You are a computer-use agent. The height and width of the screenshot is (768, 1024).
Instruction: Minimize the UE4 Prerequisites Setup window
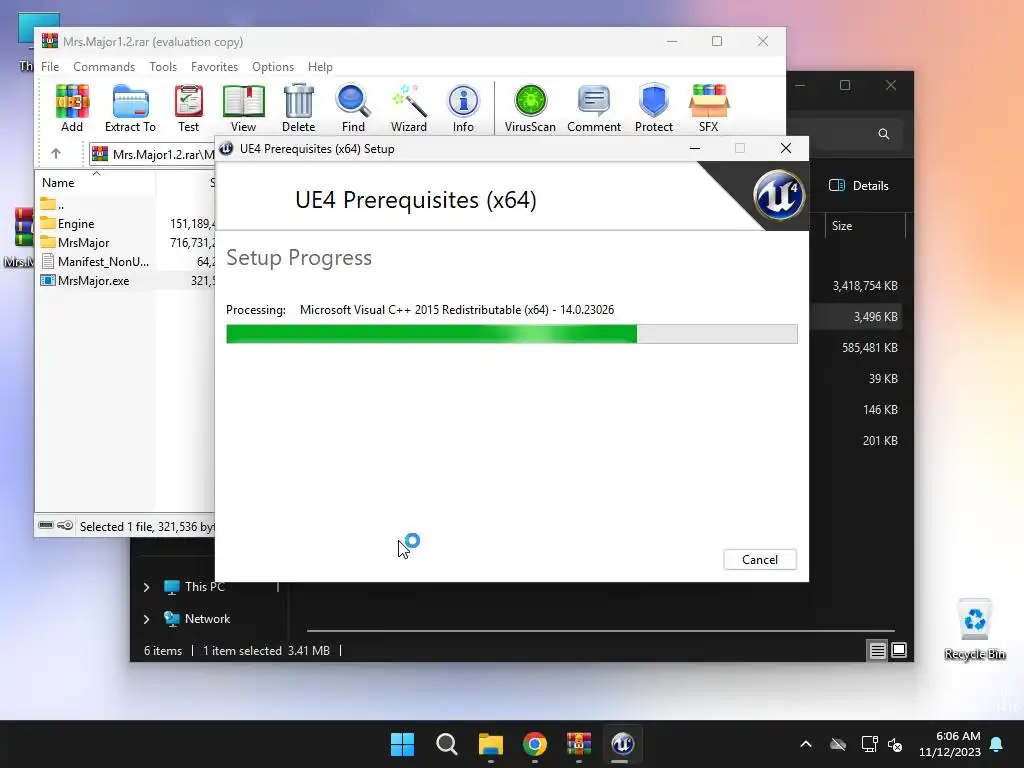click(x=695, y=148)
